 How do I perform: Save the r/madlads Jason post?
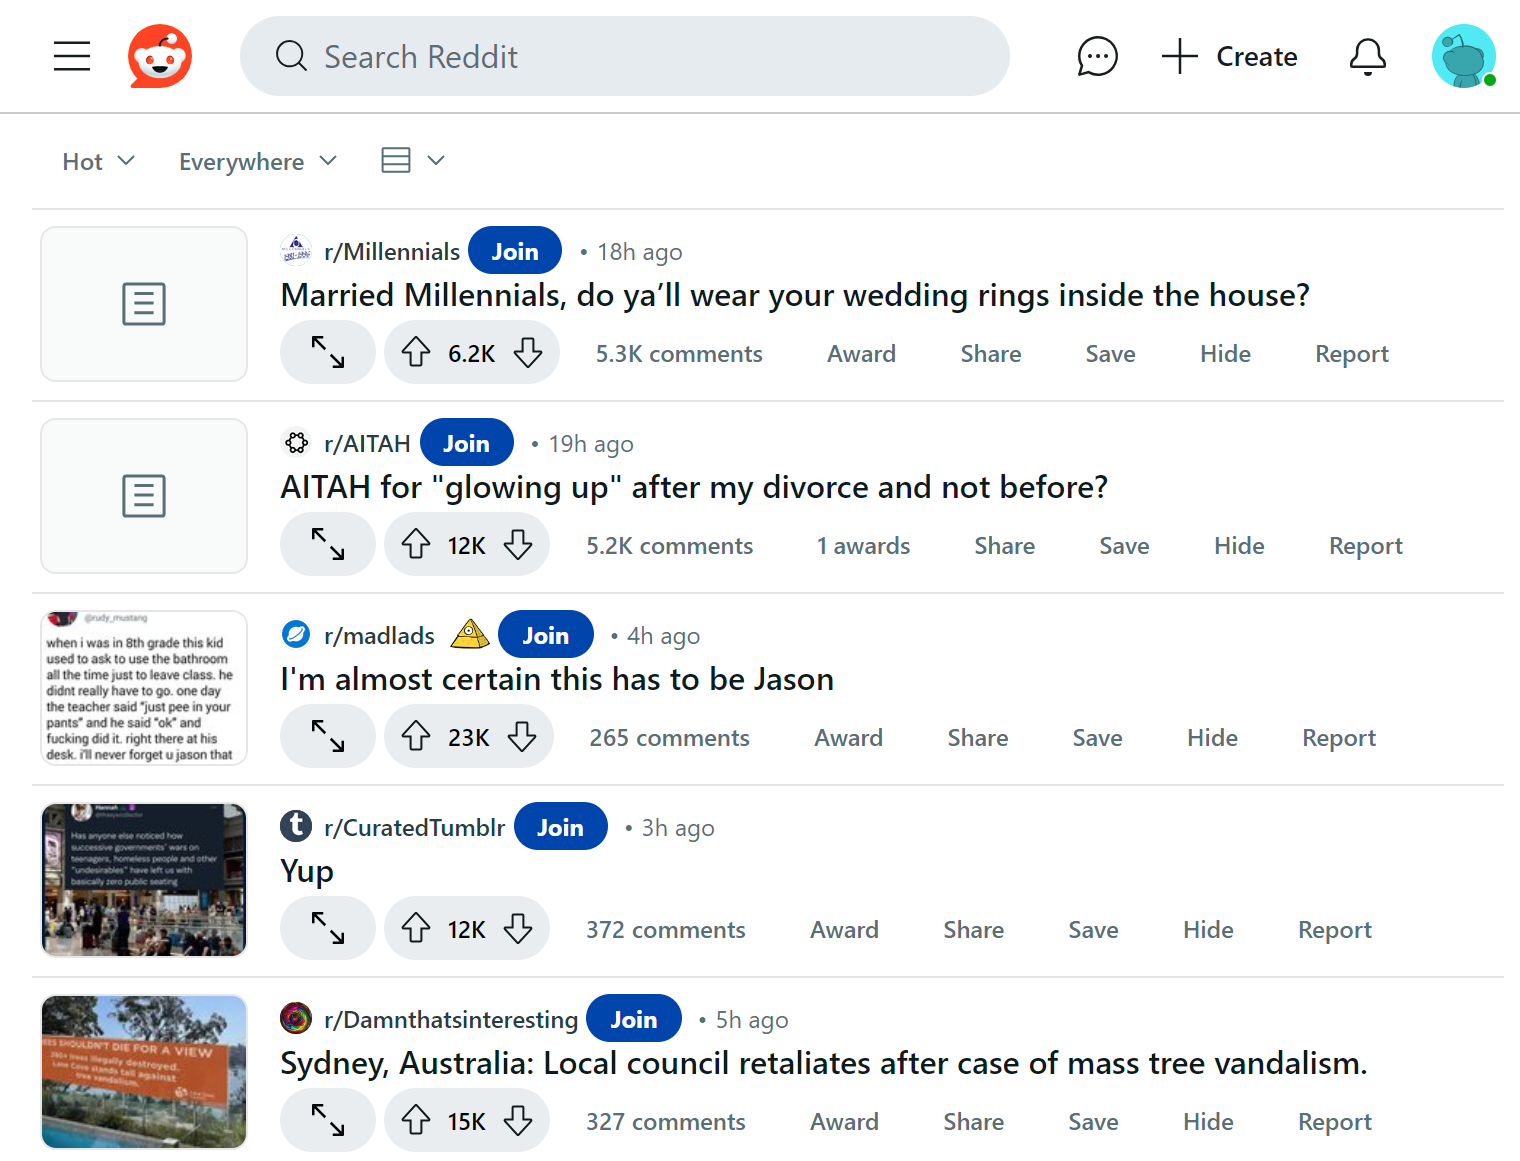pos(1097,737)
